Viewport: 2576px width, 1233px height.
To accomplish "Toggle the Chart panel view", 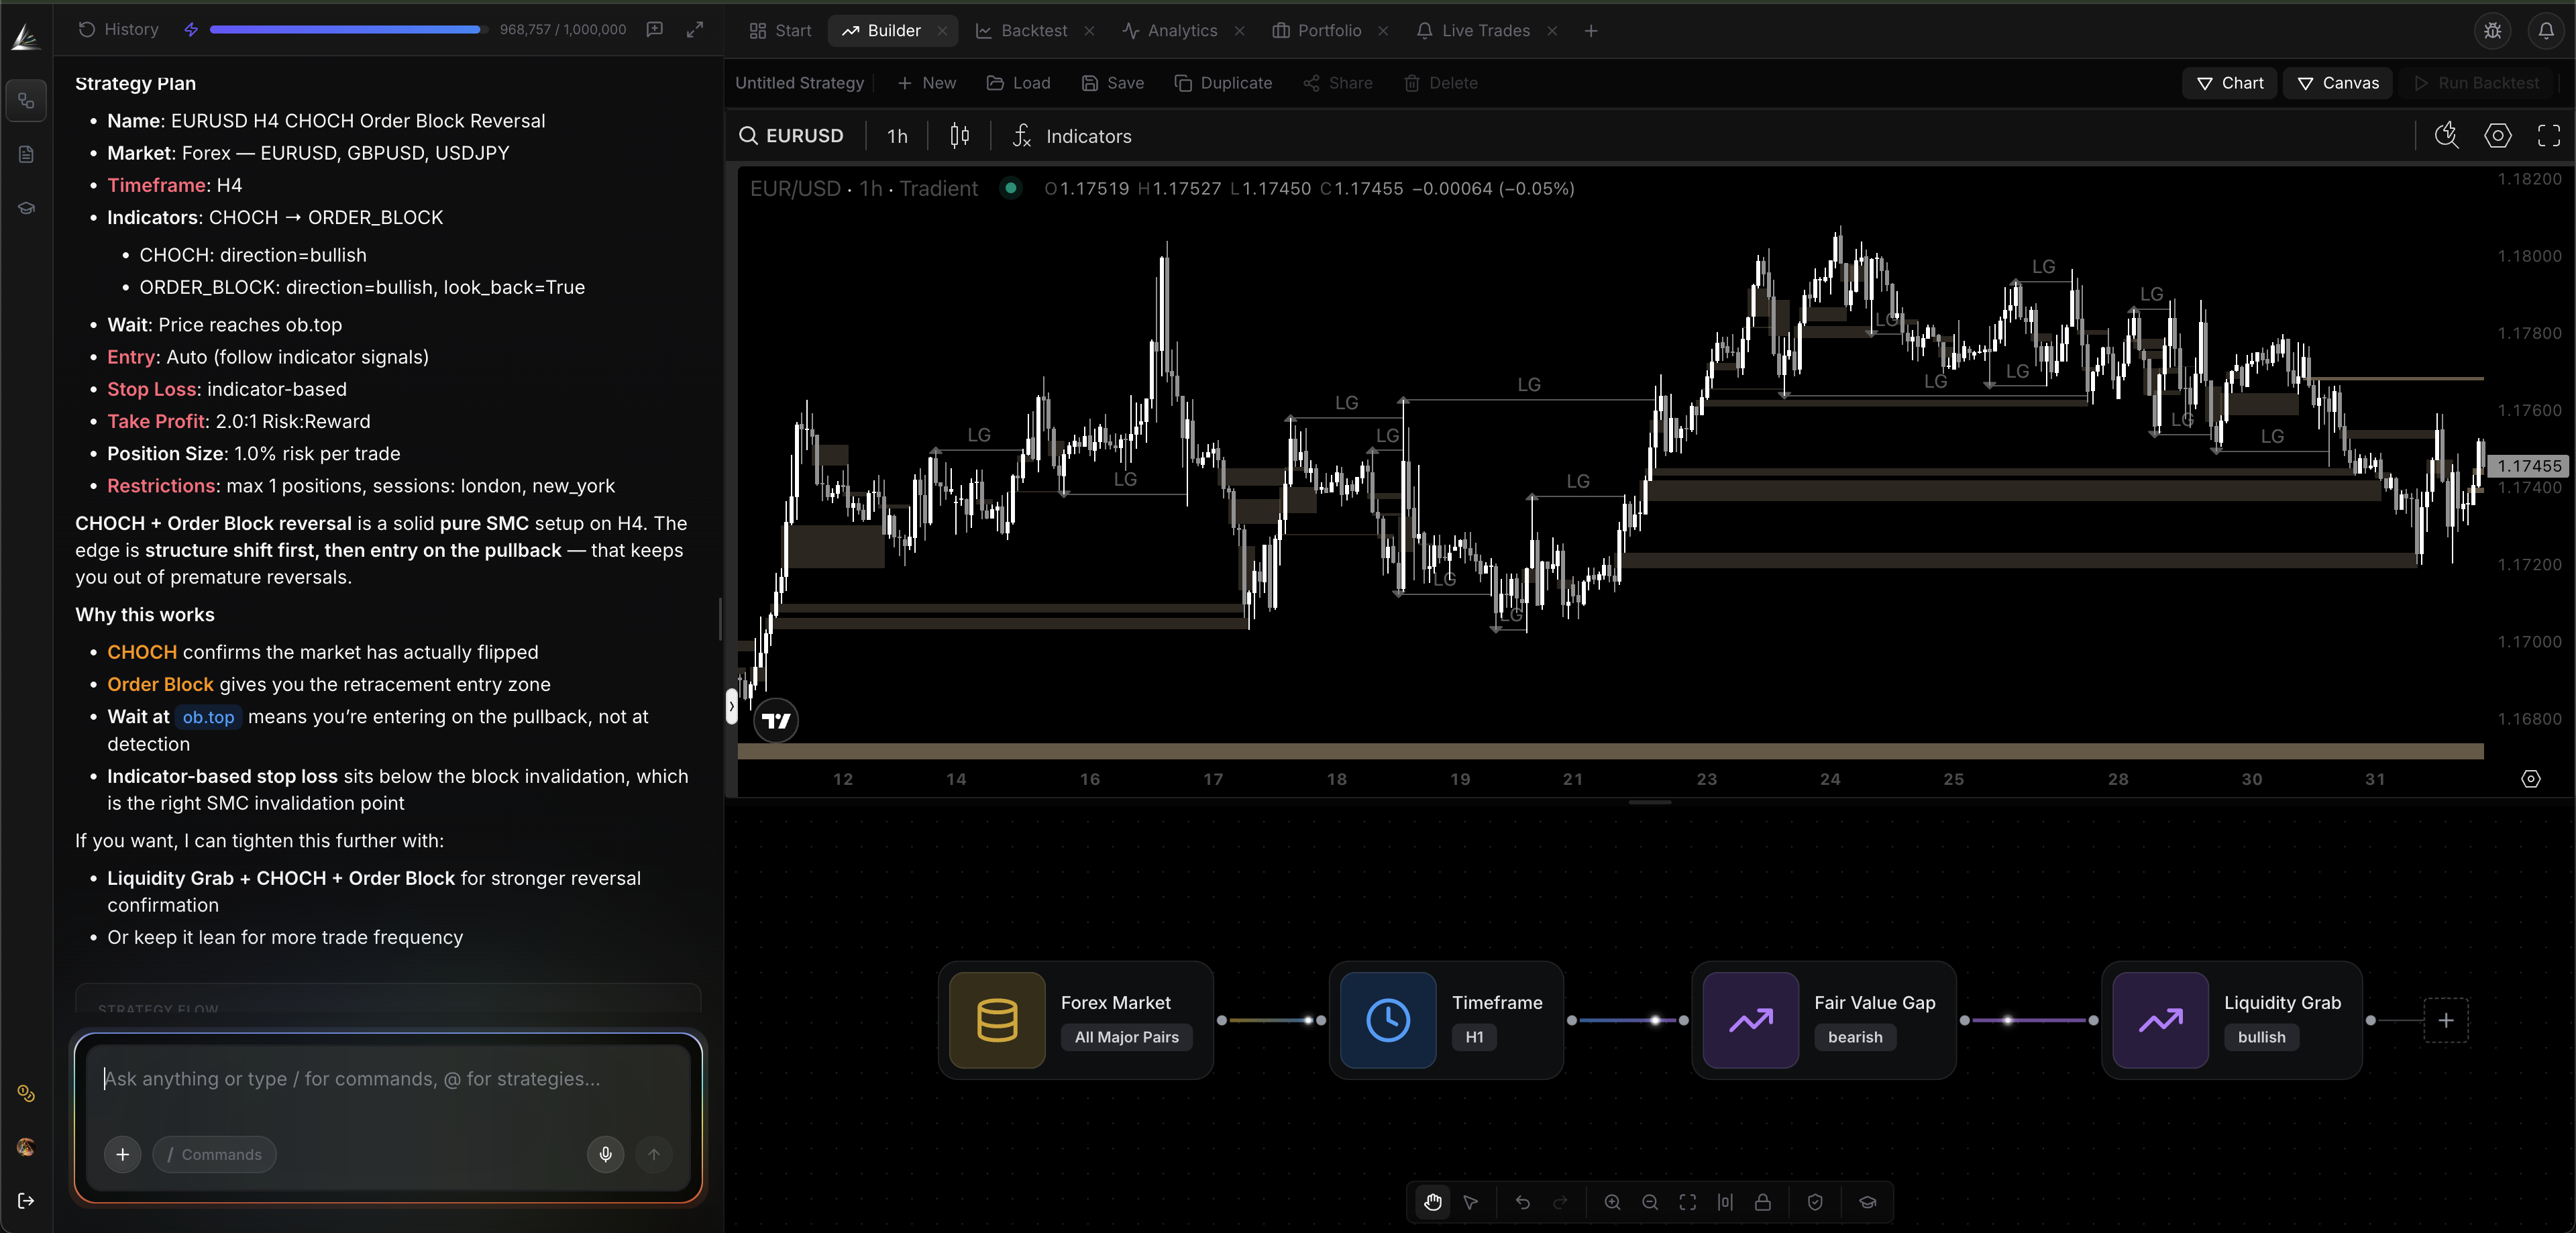I will tap(2229, 83).
